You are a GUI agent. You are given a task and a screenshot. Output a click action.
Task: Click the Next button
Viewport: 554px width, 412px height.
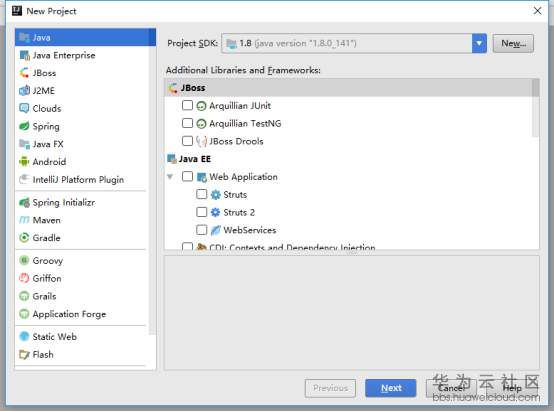[x=391, y=388]
